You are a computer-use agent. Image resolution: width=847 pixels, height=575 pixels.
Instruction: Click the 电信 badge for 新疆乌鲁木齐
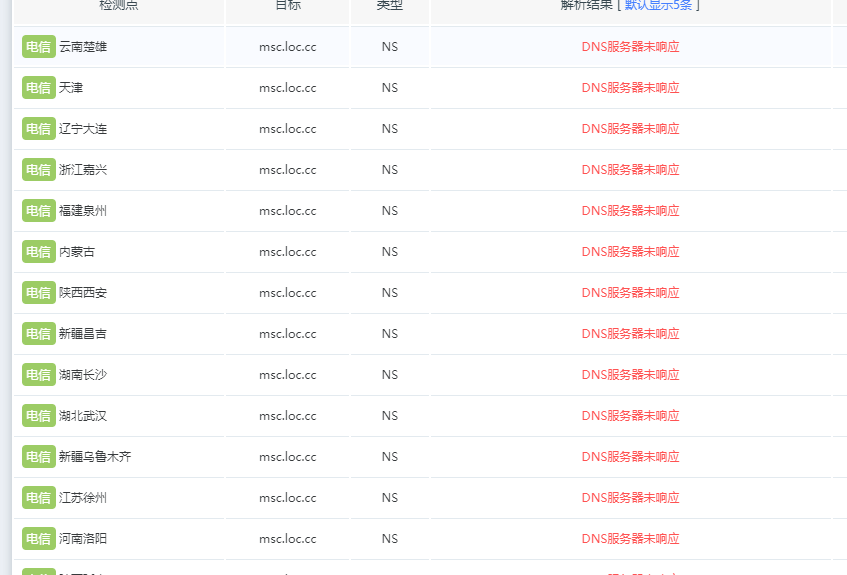point(39,457)
